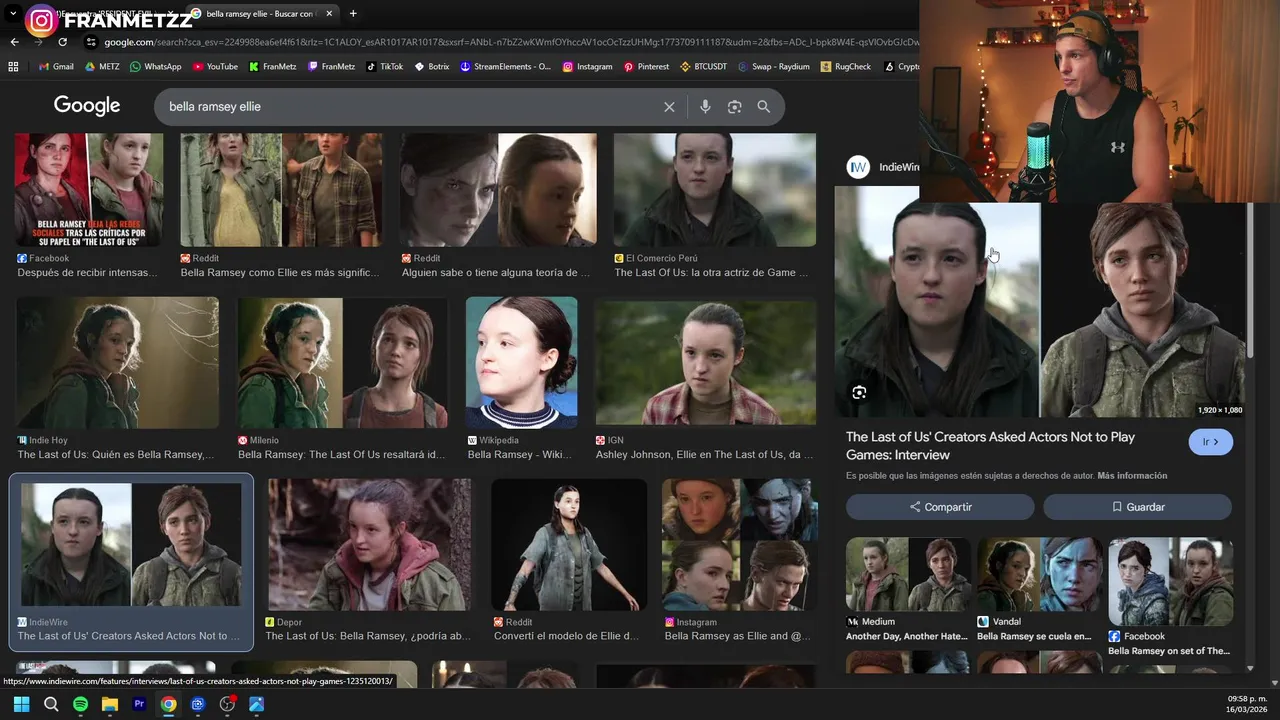
Task: Open Spotify from the taskbar
Action: [x=80, y=704]
